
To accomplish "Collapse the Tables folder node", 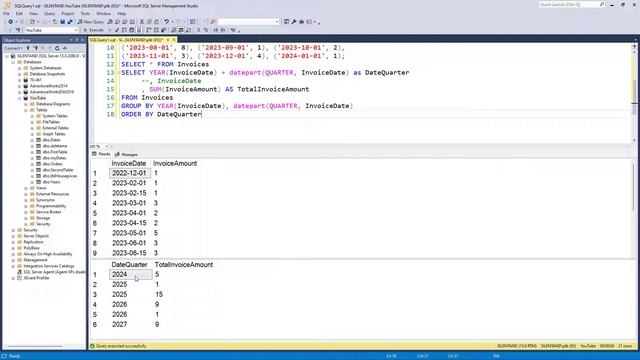I will coord(26,110).
